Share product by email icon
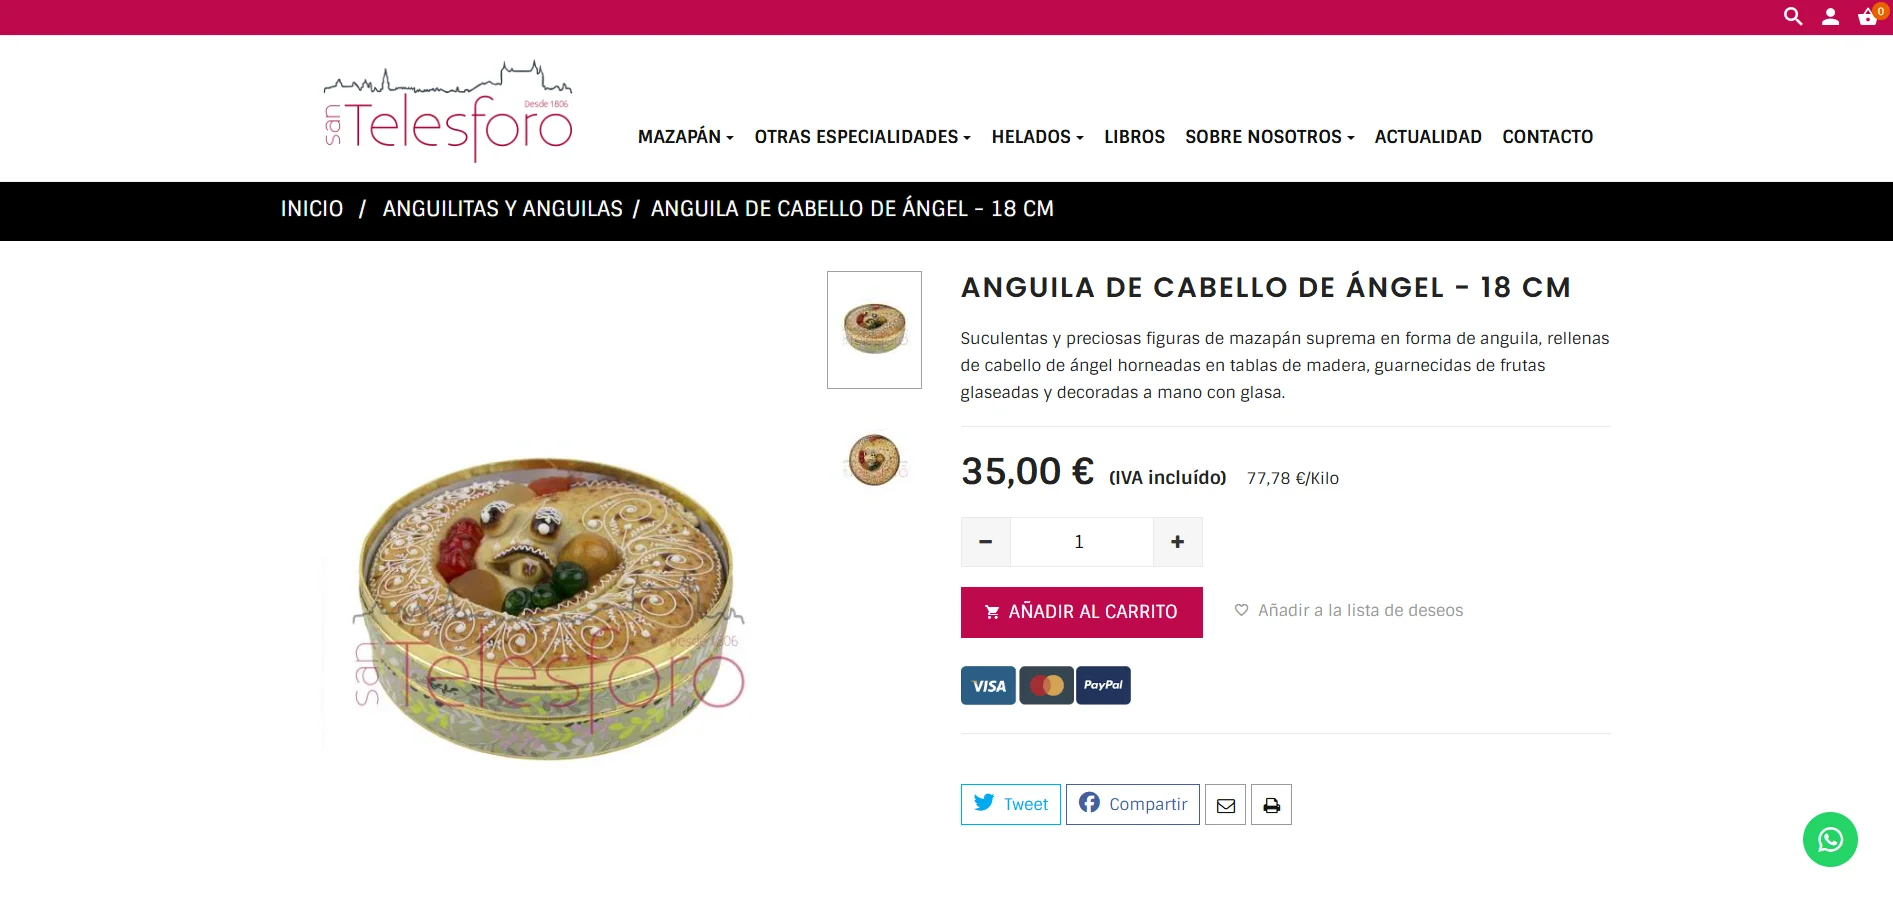 click(x=1226, y=805)
